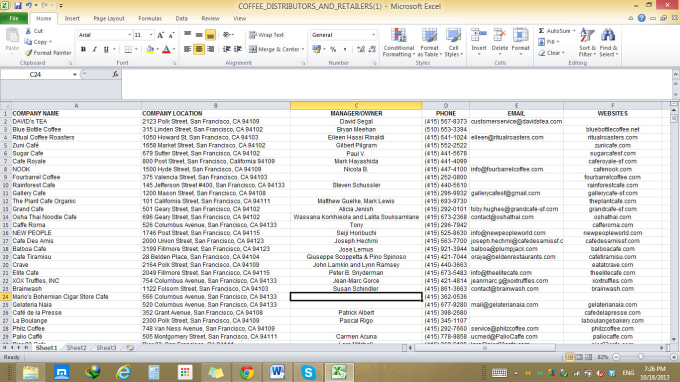The height and width of the screenshot is (382, 680).
Task: Click Increase Decimal icon
Action: [361, 49]
